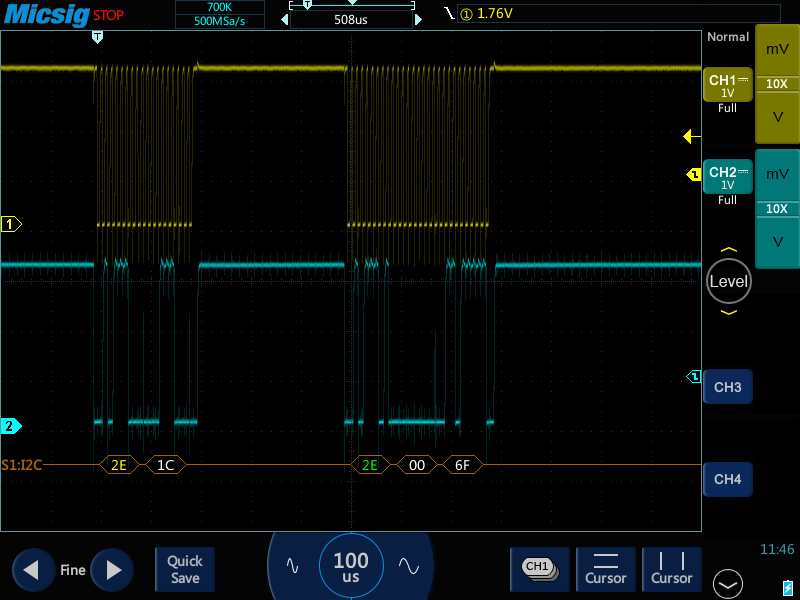
Task: Tap the 500MSa/s sample rate readout
Action: coord(219,21)
